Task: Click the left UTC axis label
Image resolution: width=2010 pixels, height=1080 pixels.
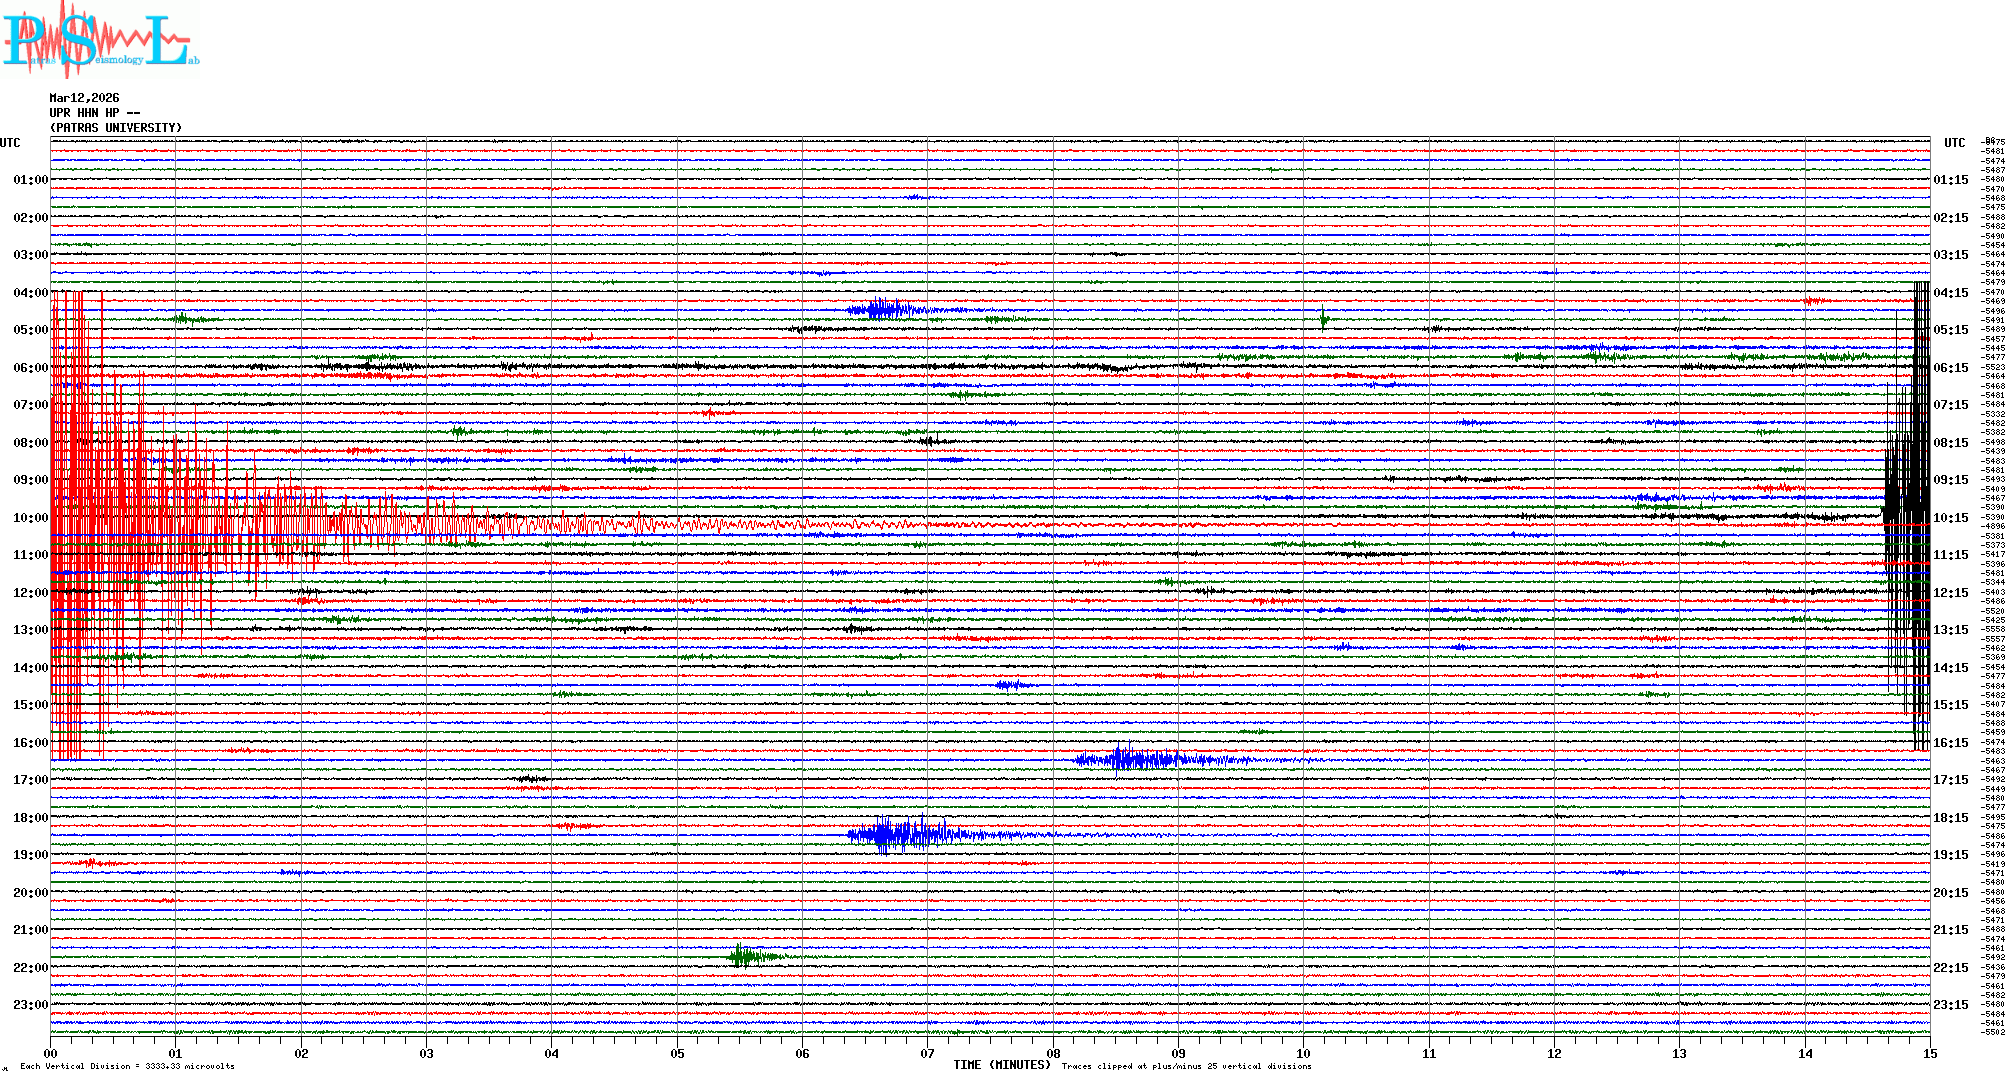Action: coord(10,143)
